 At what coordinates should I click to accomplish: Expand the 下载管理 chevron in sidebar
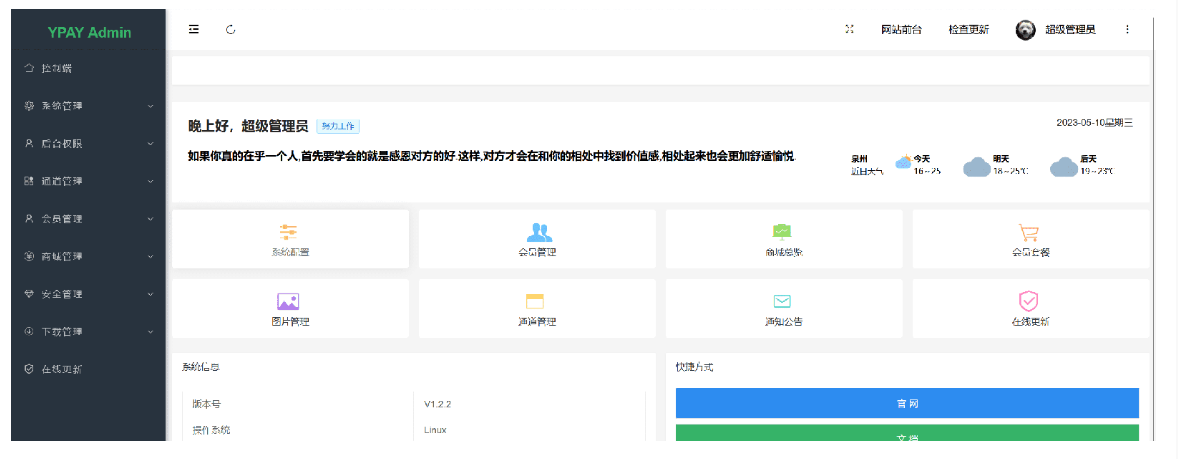[151, 331]
